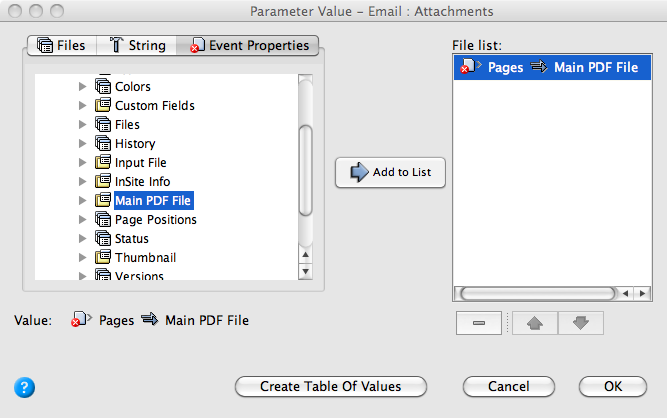Select the Files label in the tree
The height and width of the screenshot is (418, 667).
(x=127, y=124)
